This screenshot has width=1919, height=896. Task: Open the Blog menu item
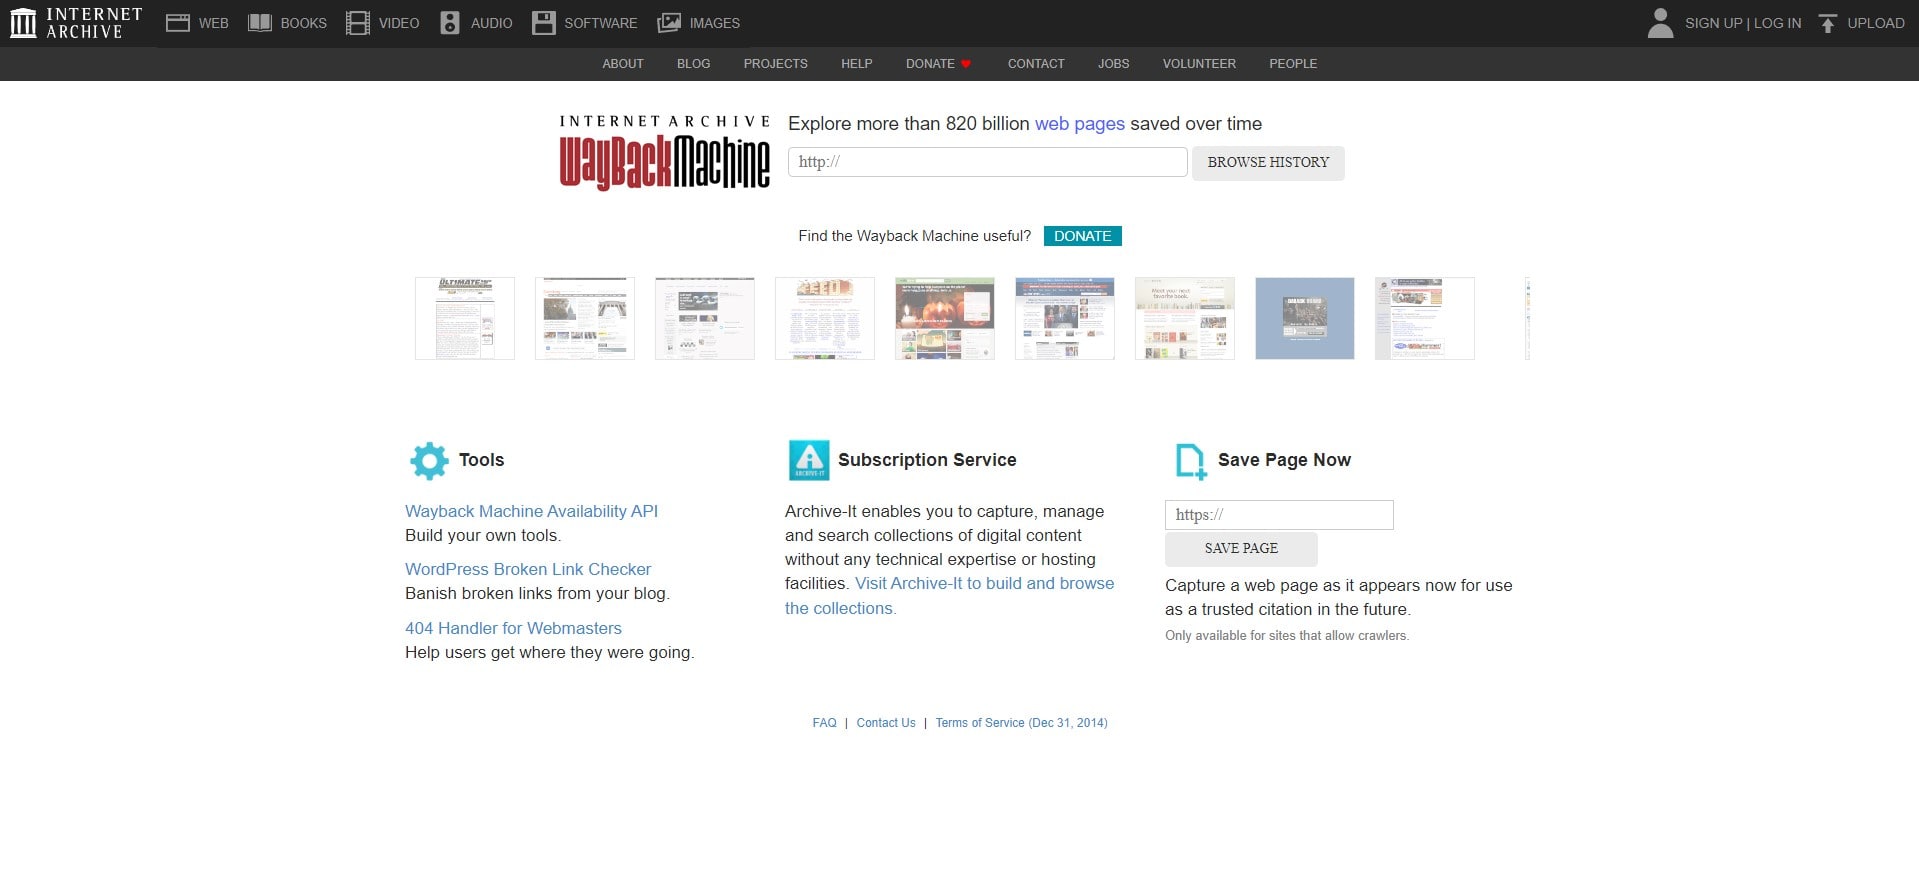click(693, 64)
